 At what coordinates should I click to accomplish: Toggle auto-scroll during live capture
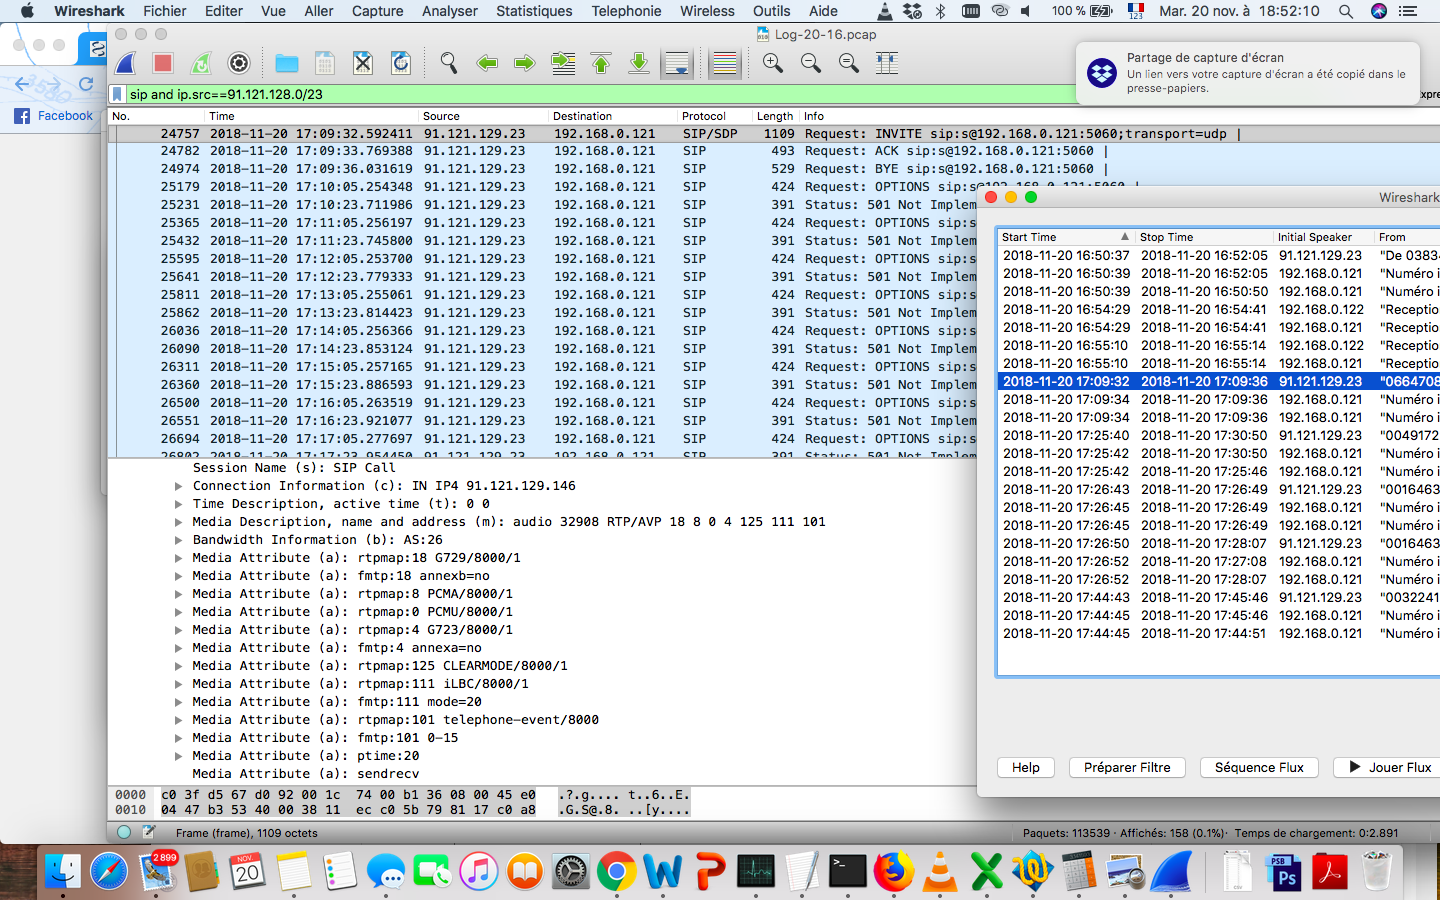677,64
